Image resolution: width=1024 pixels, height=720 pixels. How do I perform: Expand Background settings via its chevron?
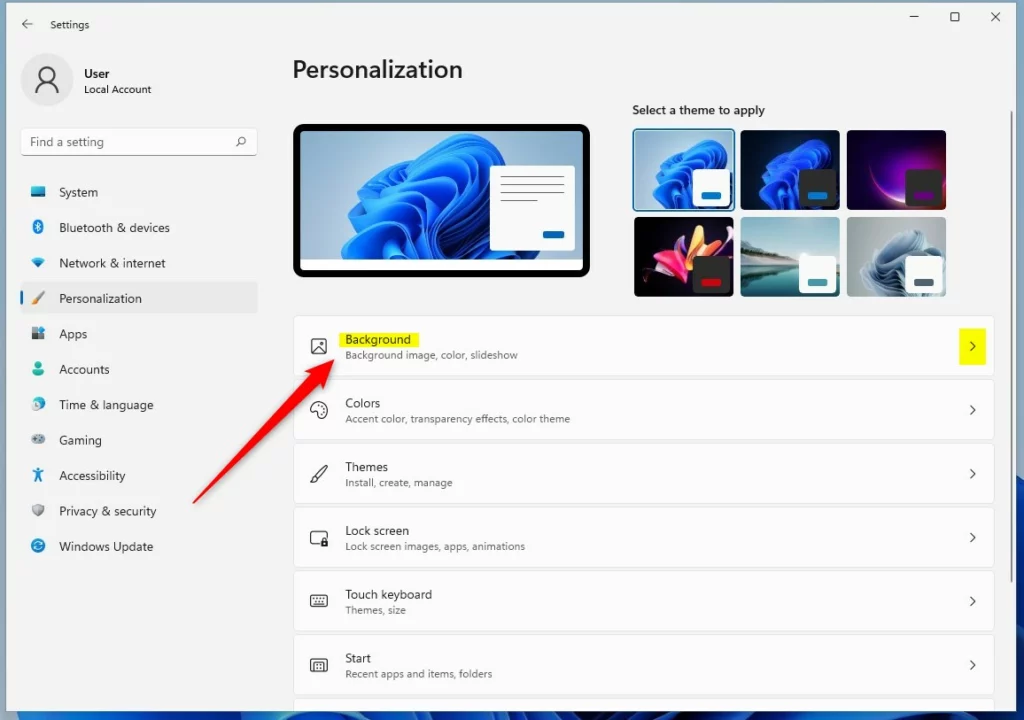972,346
